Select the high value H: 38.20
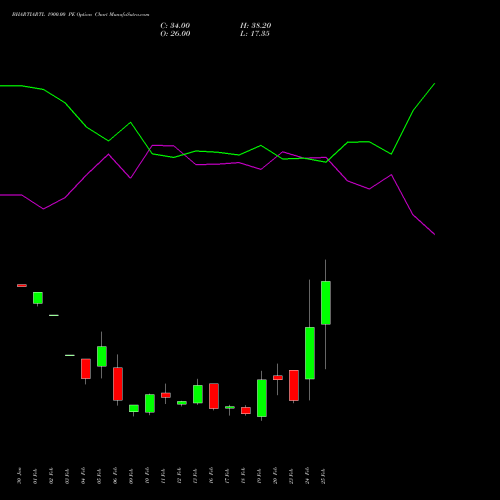Viewport: 500px width, 500px height. [256, 25]
